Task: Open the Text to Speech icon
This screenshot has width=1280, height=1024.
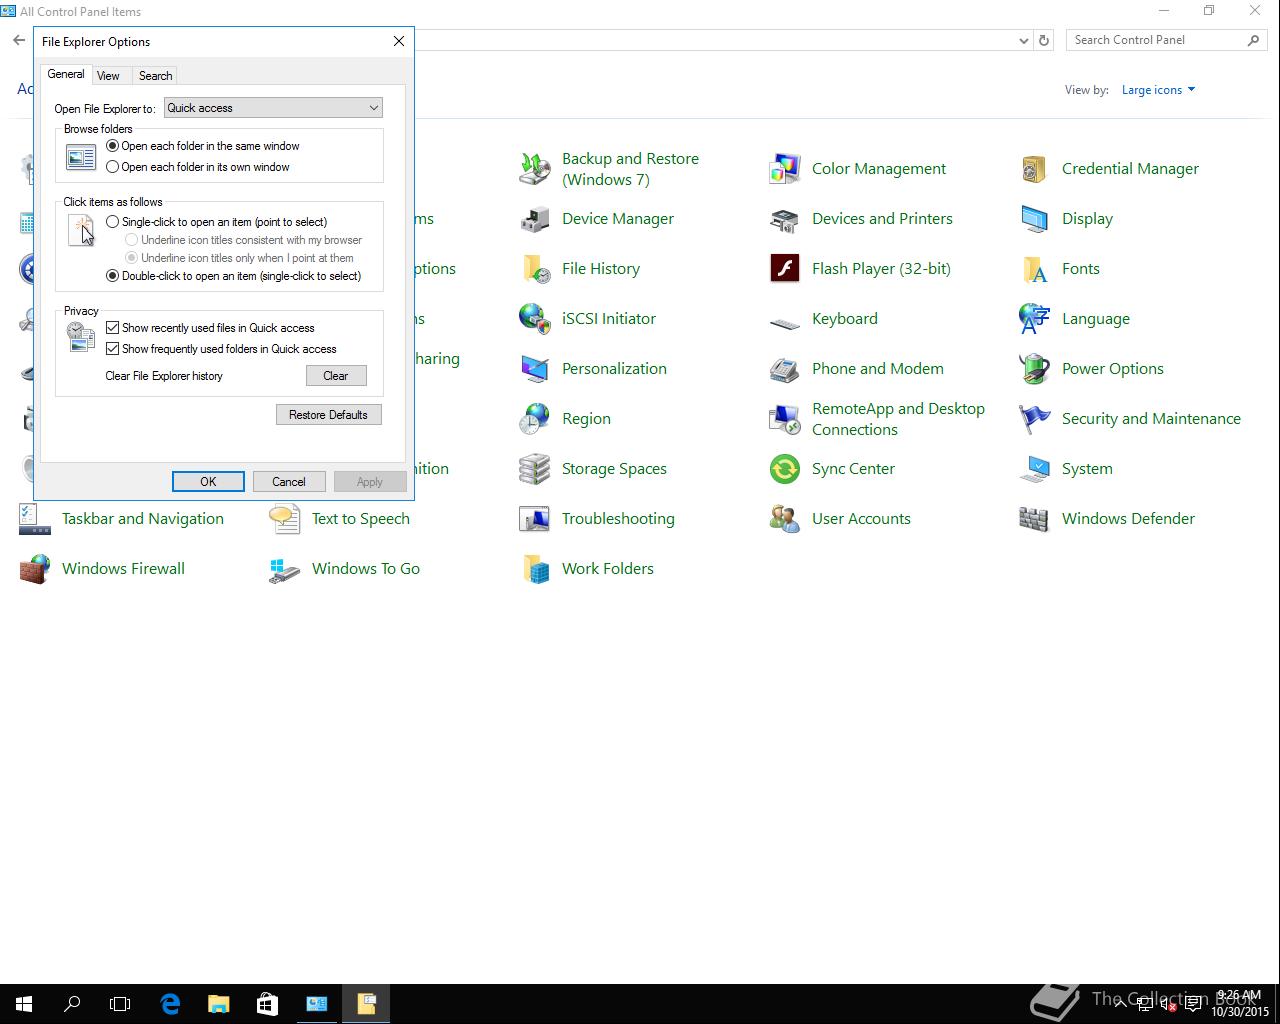Action: coord(285,519)
